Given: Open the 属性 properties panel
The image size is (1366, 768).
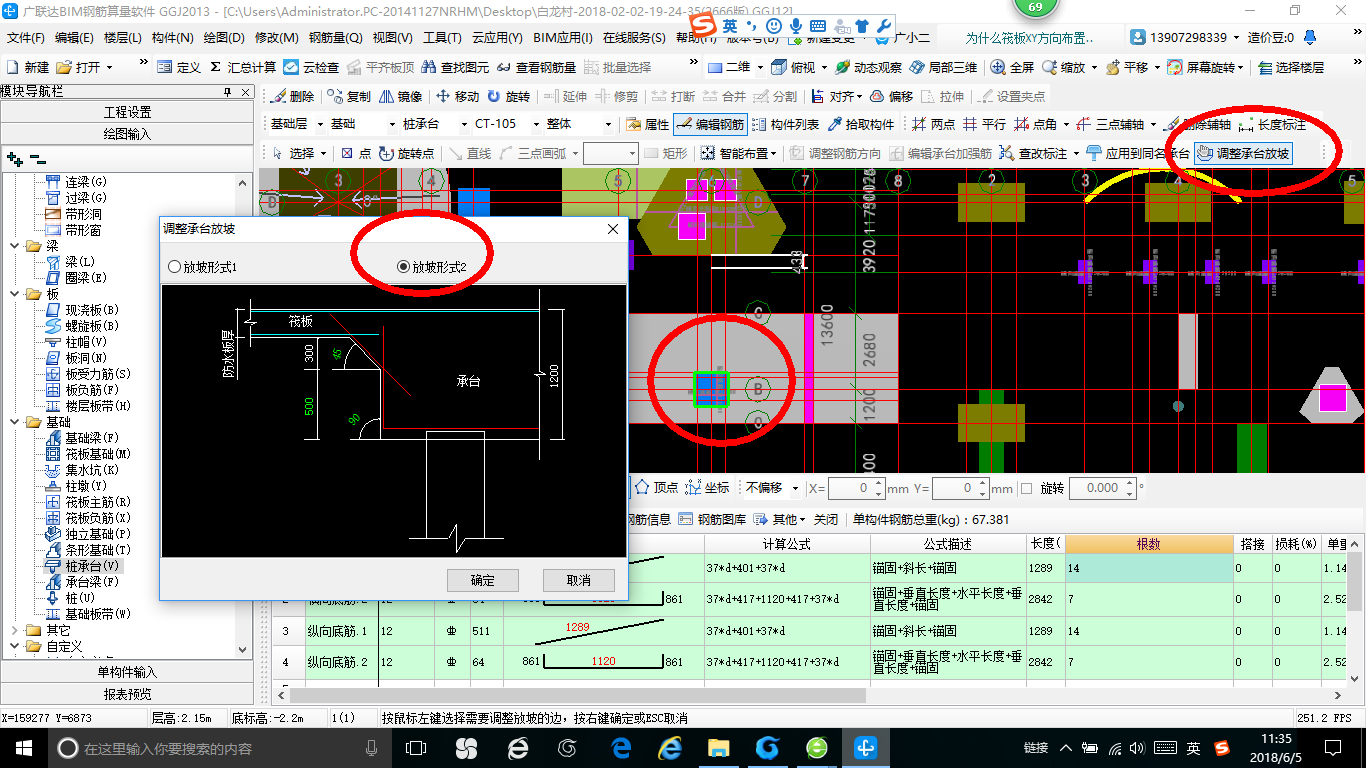Looking at the screenshot, I should click(647, 124).
